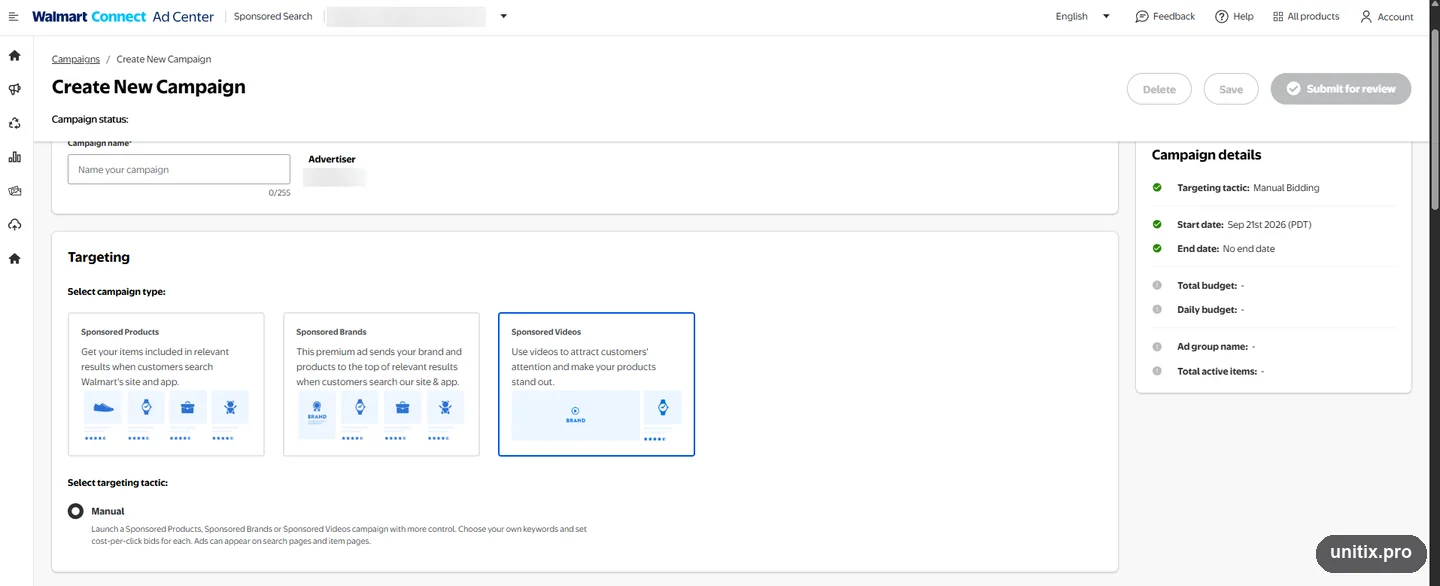The width and height of the screenshot is (1440, 586).
Task: Open the hamburger navigation menu icon
Action: coord(13,17)
